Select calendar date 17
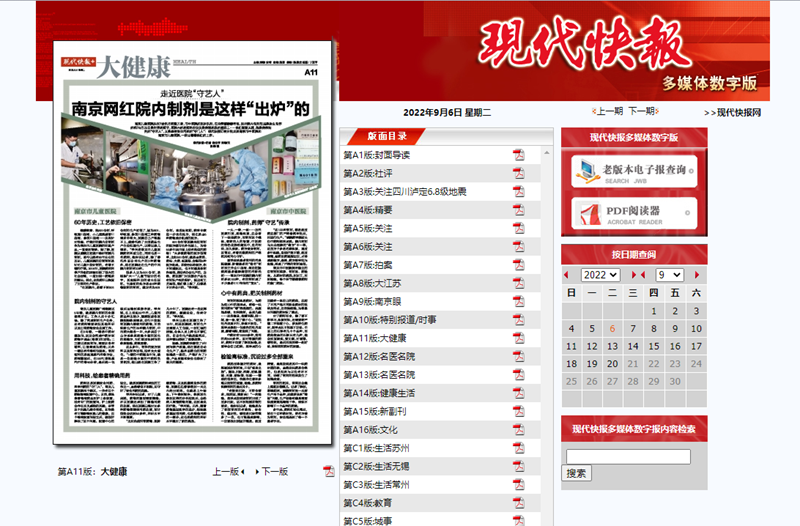800x526 pixels. coord(696,346)
